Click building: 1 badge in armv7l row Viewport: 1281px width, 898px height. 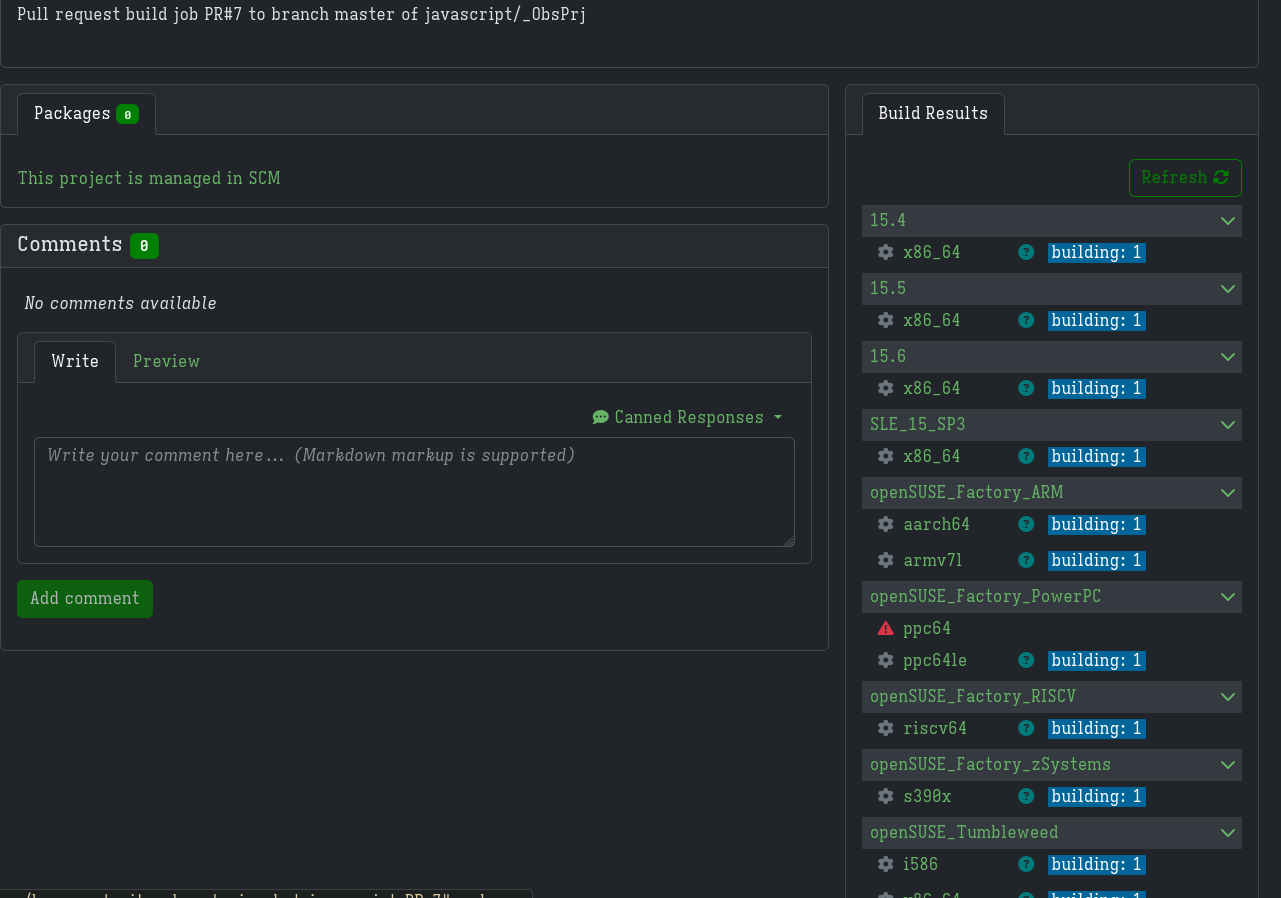click(x=1096, y=561)
